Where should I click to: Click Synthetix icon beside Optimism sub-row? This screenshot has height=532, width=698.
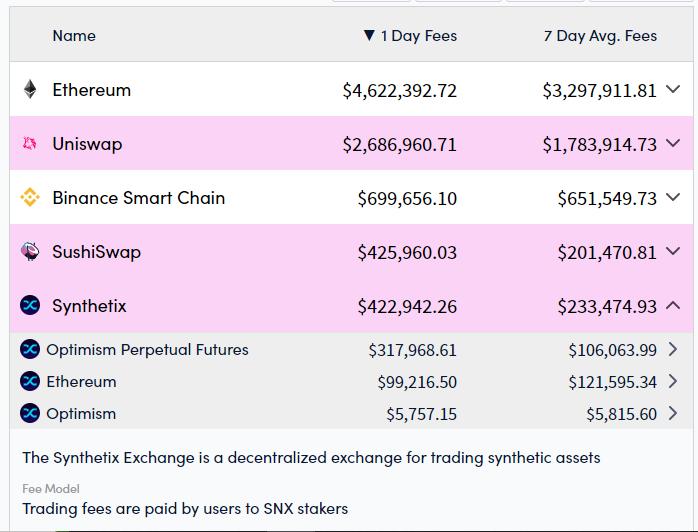(x=30, y=414)
